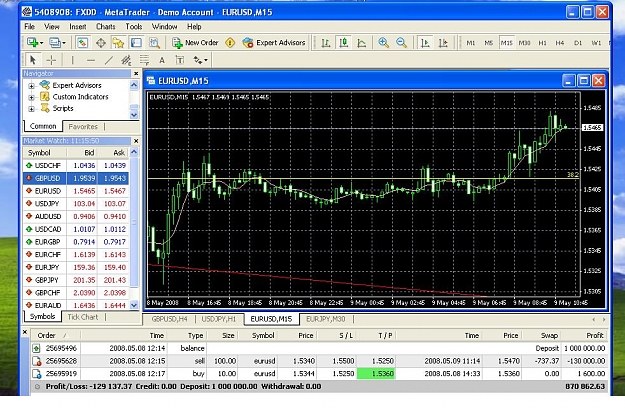Expand the Scripts tree node
Screen dimensions: 625x408
pyautogui.click(x=31, y=109)
